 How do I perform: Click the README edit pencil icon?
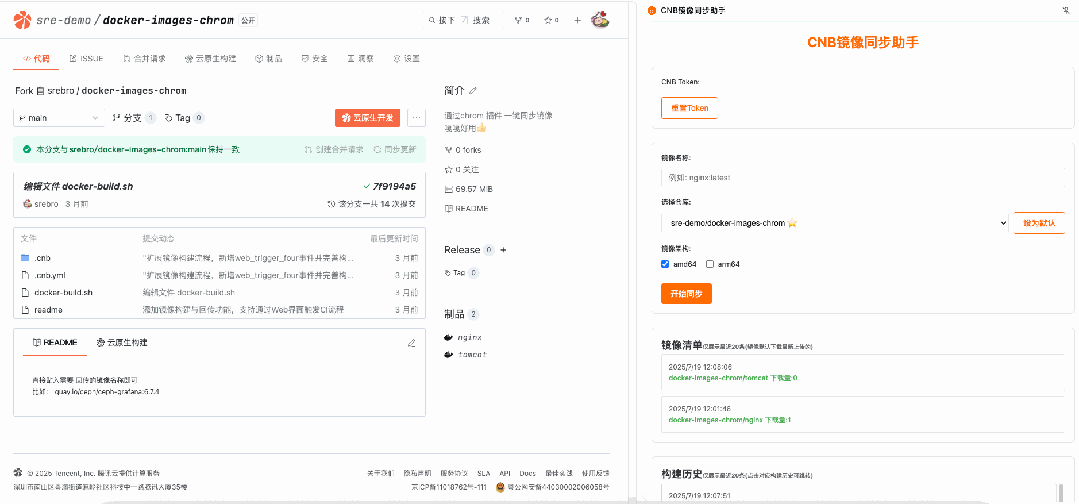(x=412, y=342)
